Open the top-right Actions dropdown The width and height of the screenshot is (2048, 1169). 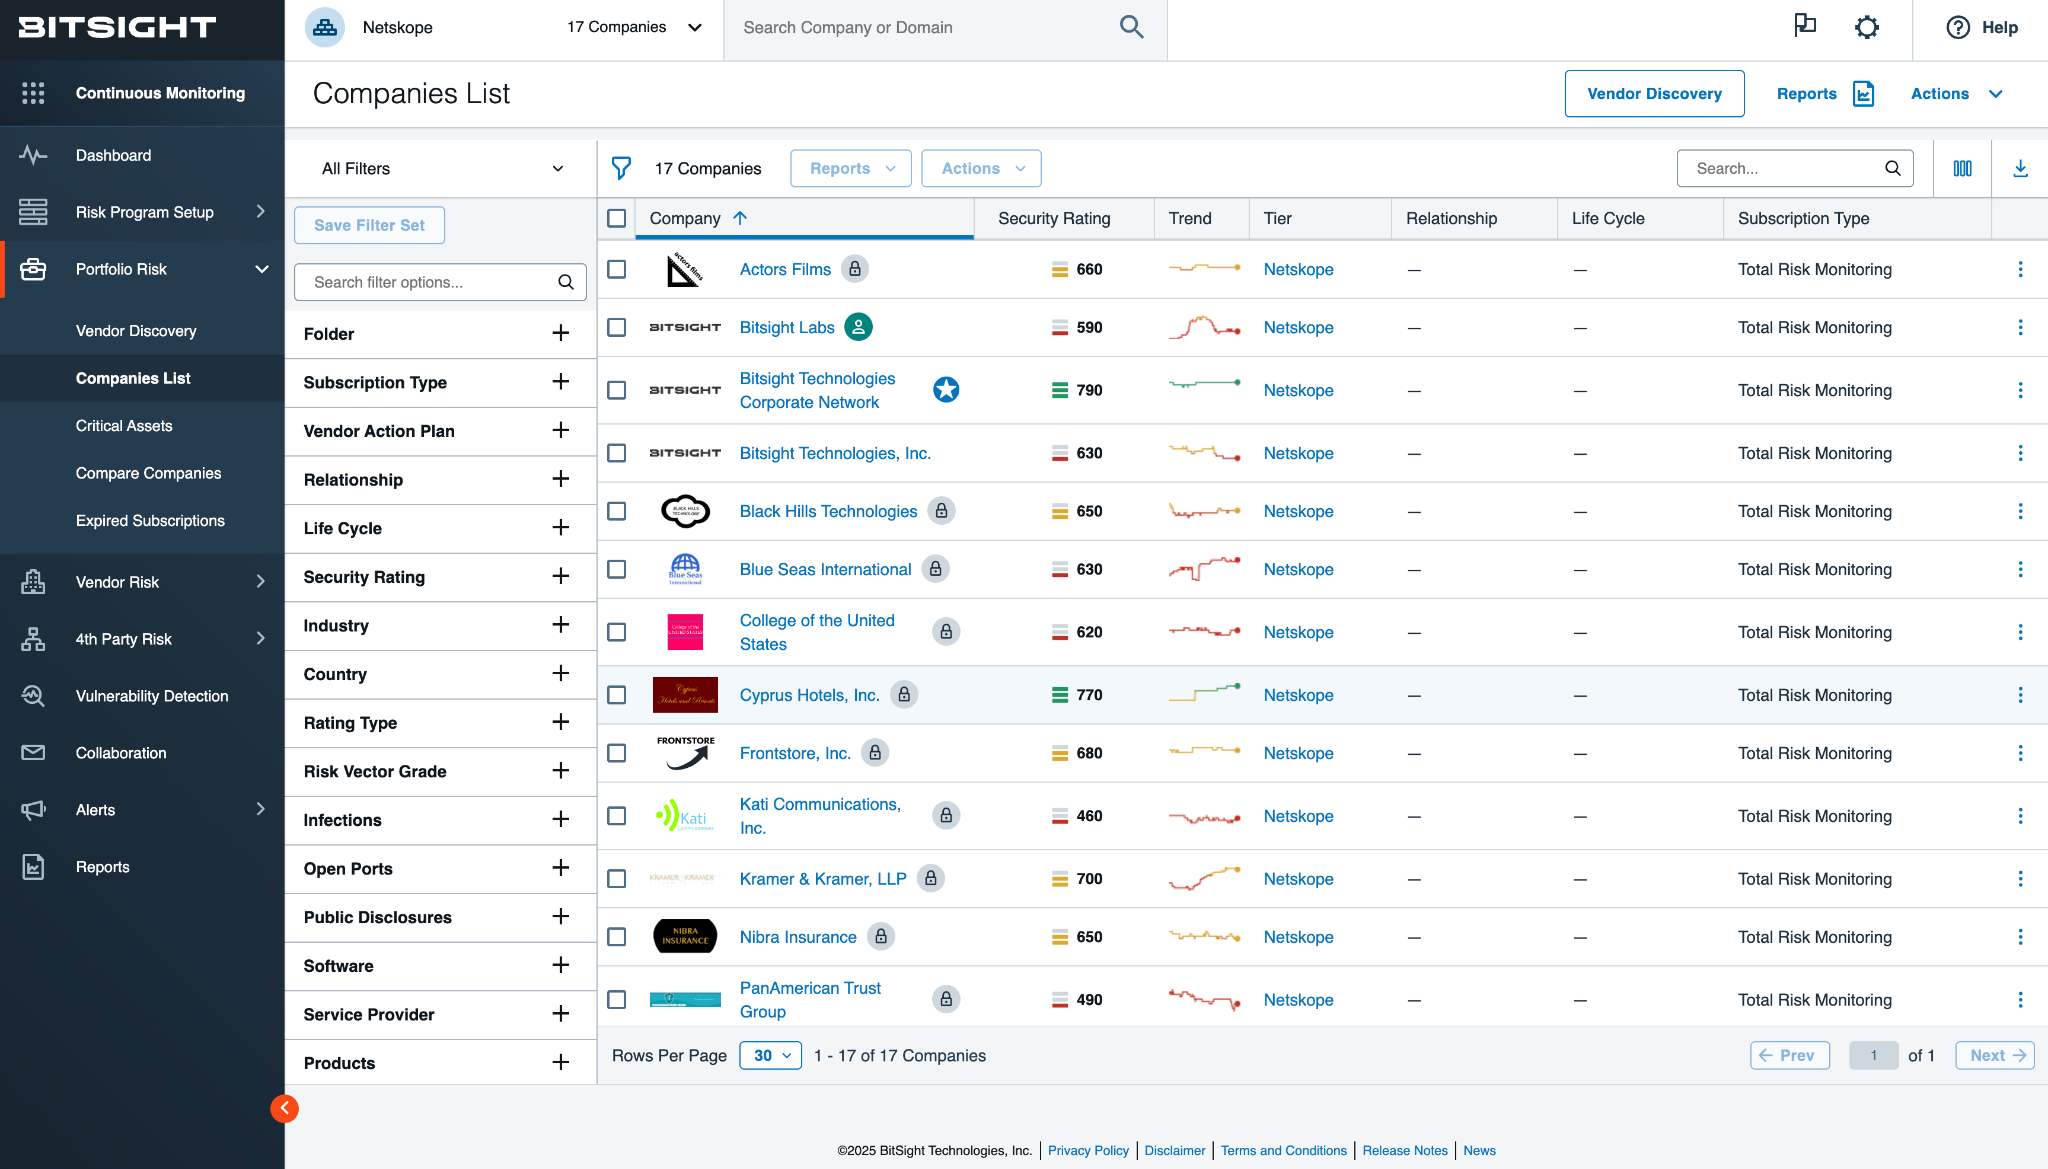pyautogui.click(x=1957, y=93)
